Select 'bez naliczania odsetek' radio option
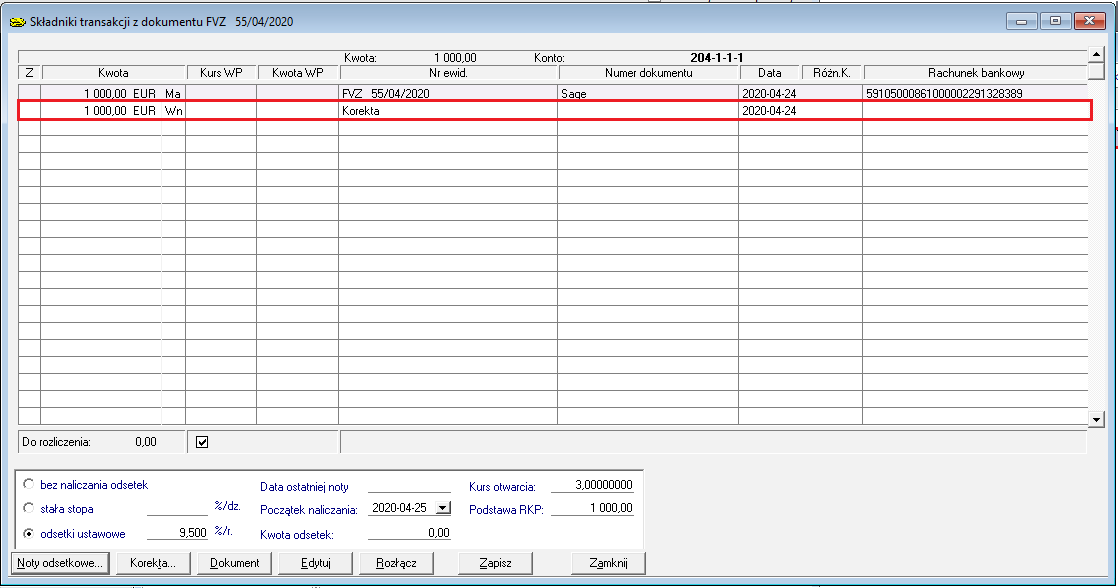The width and height of the screenshot is (1118, 588). click(29, 484)
